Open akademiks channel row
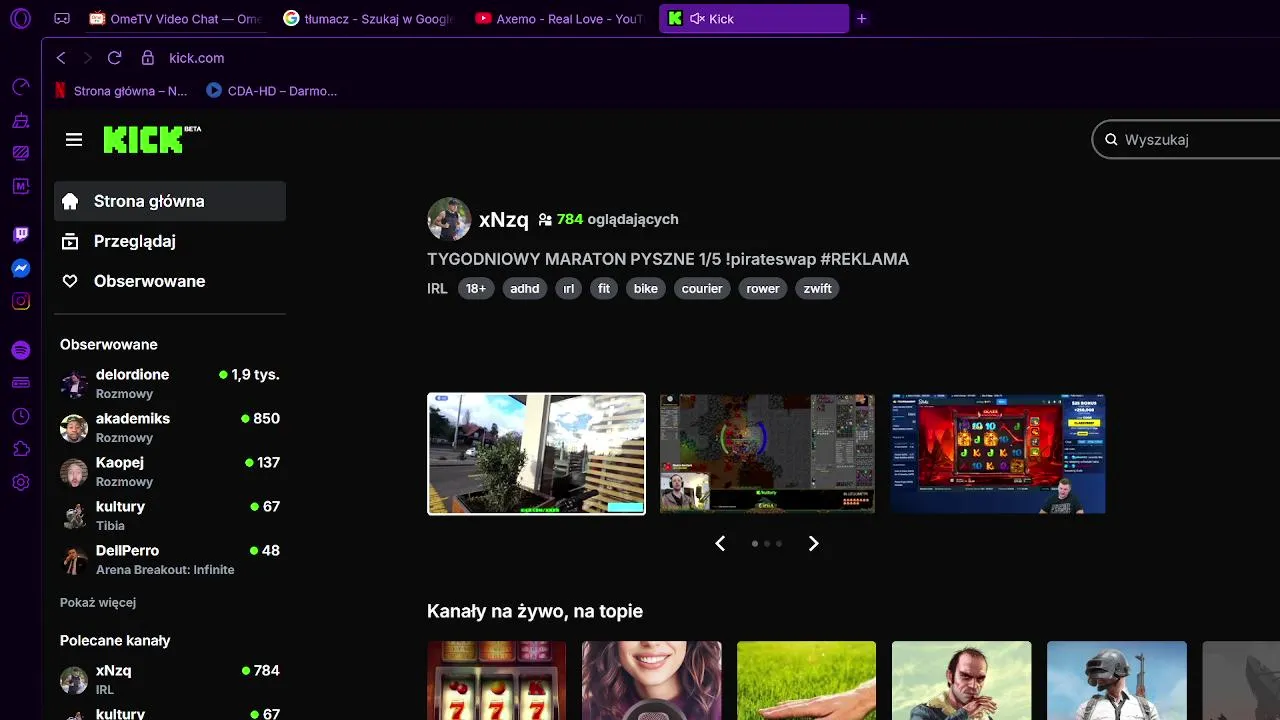 click(x=170, y=428)
